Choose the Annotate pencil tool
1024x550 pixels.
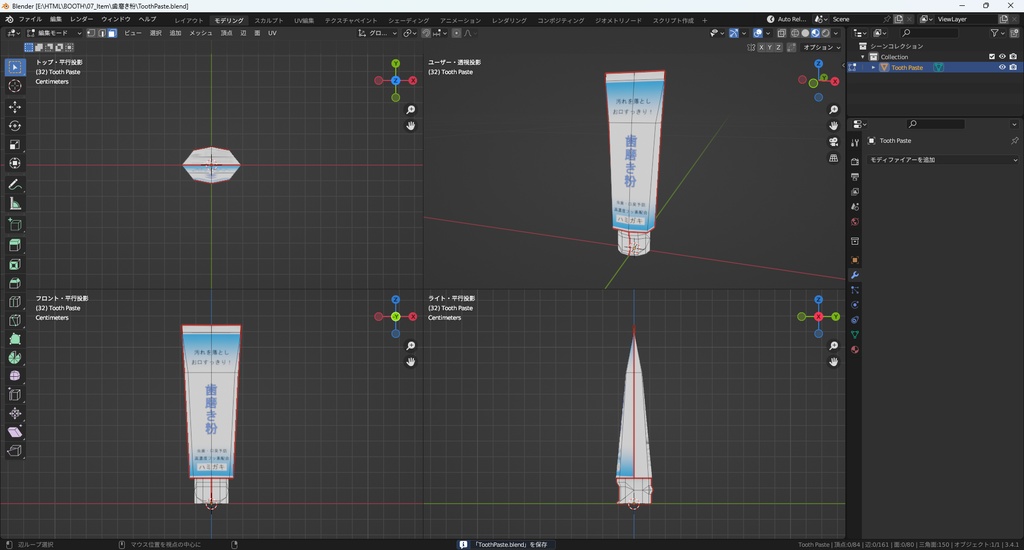pos(15,185)
